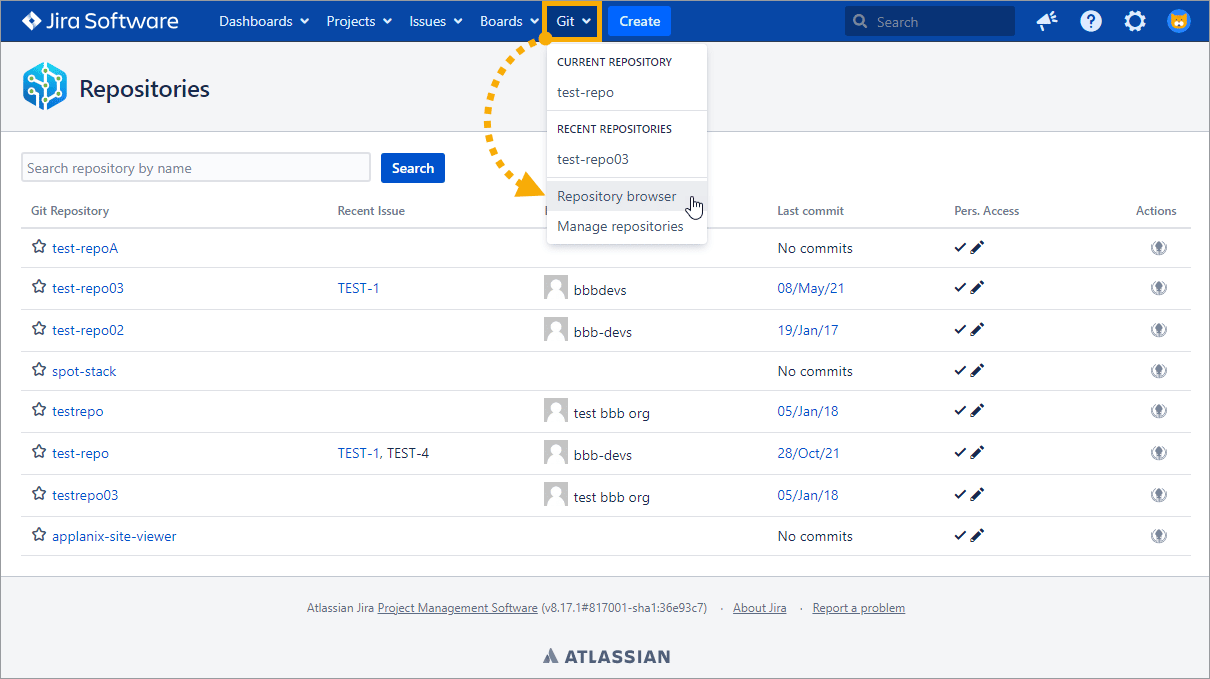Expand the Dashboards dropdown menu

[264, 21]
